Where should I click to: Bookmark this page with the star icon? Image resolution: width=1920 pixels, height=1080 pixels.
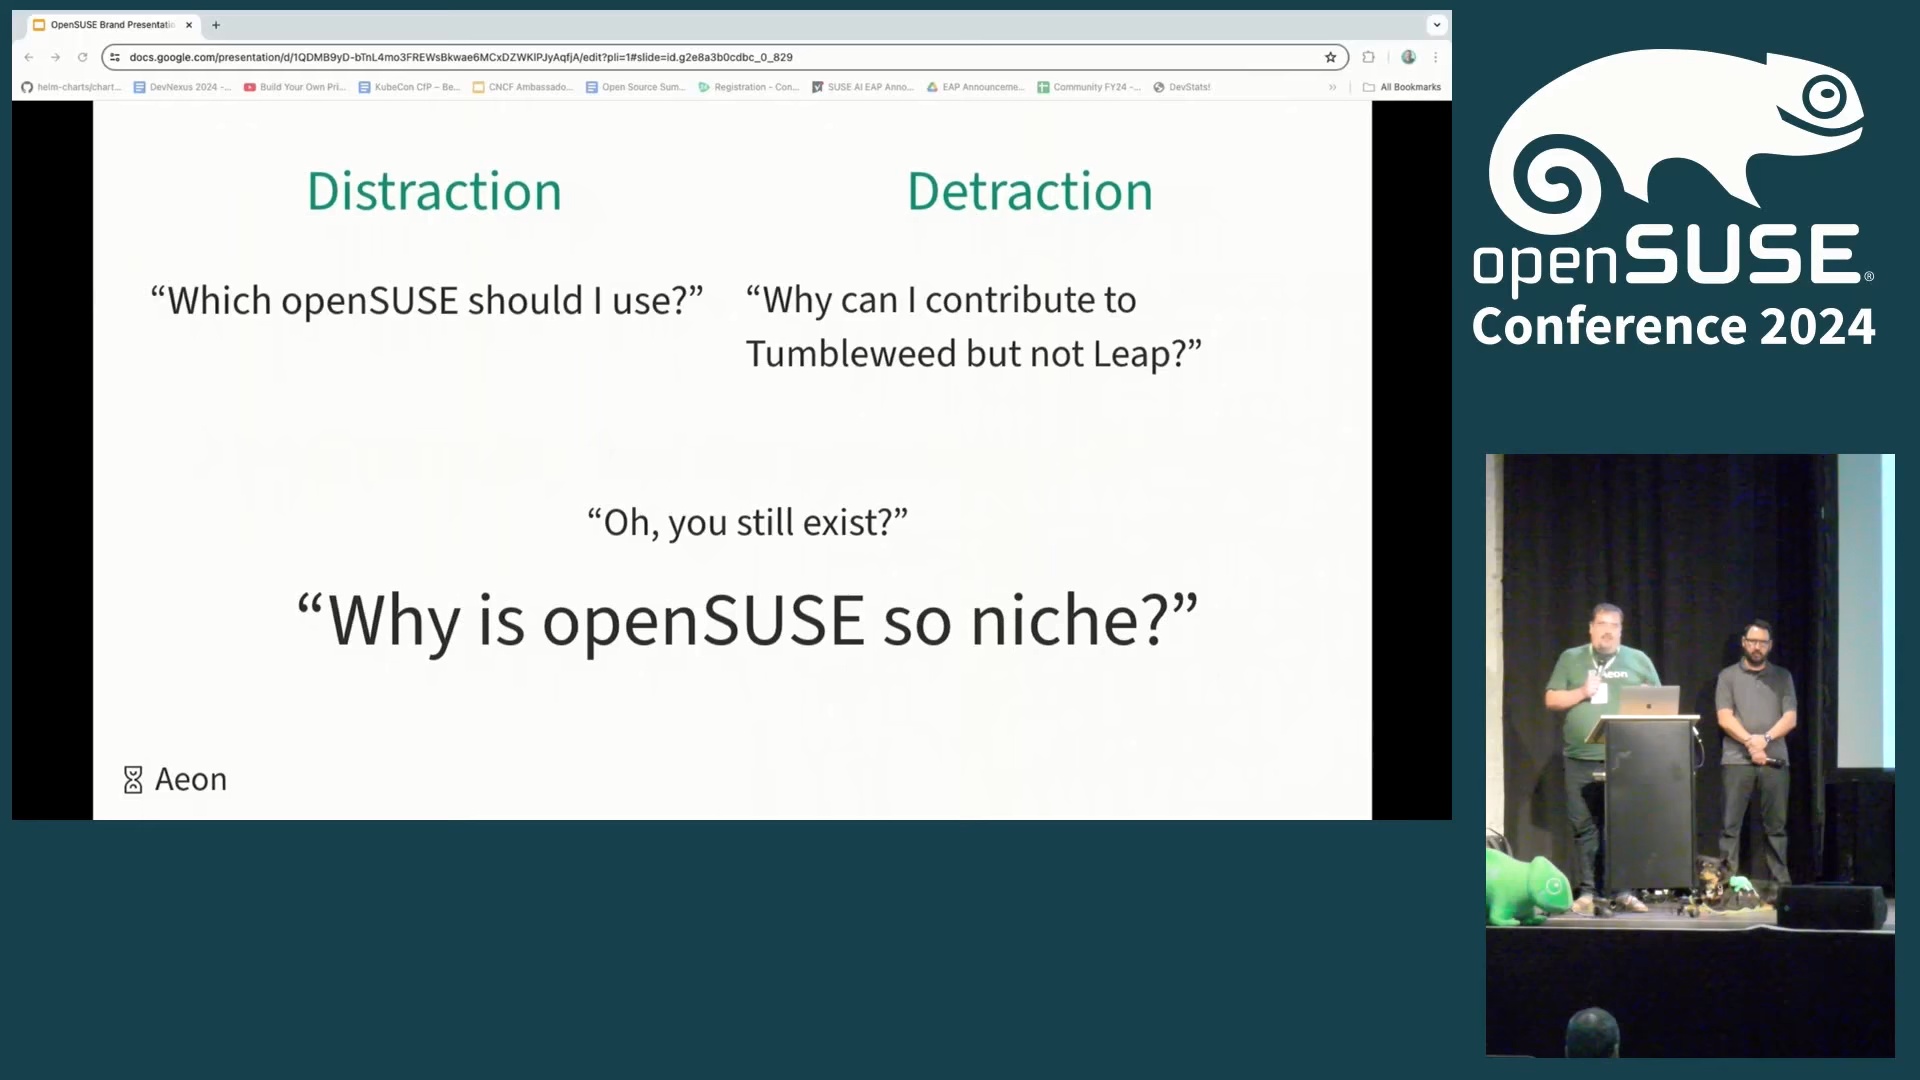(1331, 57)
